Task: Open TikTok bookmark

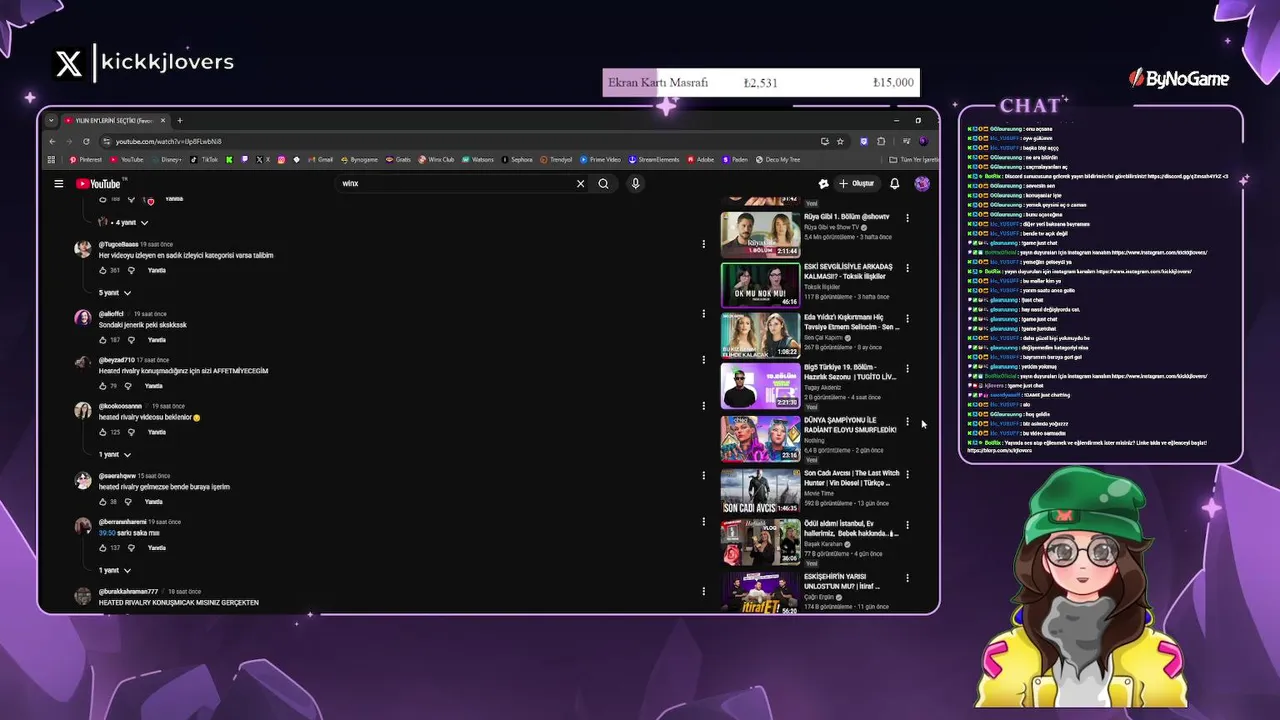Action: 205,160
